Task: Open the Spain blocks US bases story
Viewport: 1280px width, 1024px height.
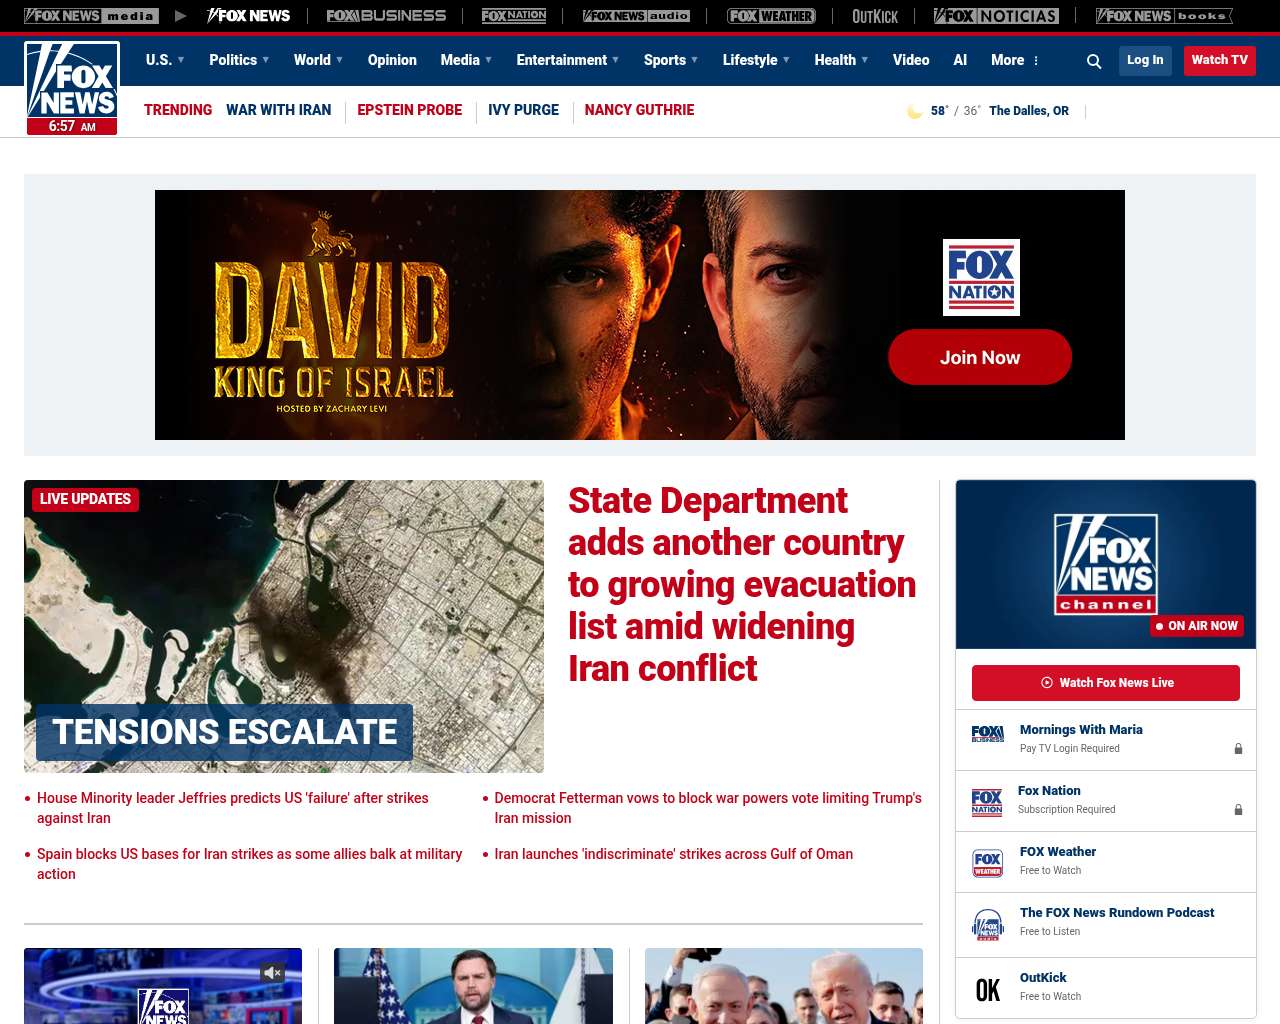Action: [250, 864]
